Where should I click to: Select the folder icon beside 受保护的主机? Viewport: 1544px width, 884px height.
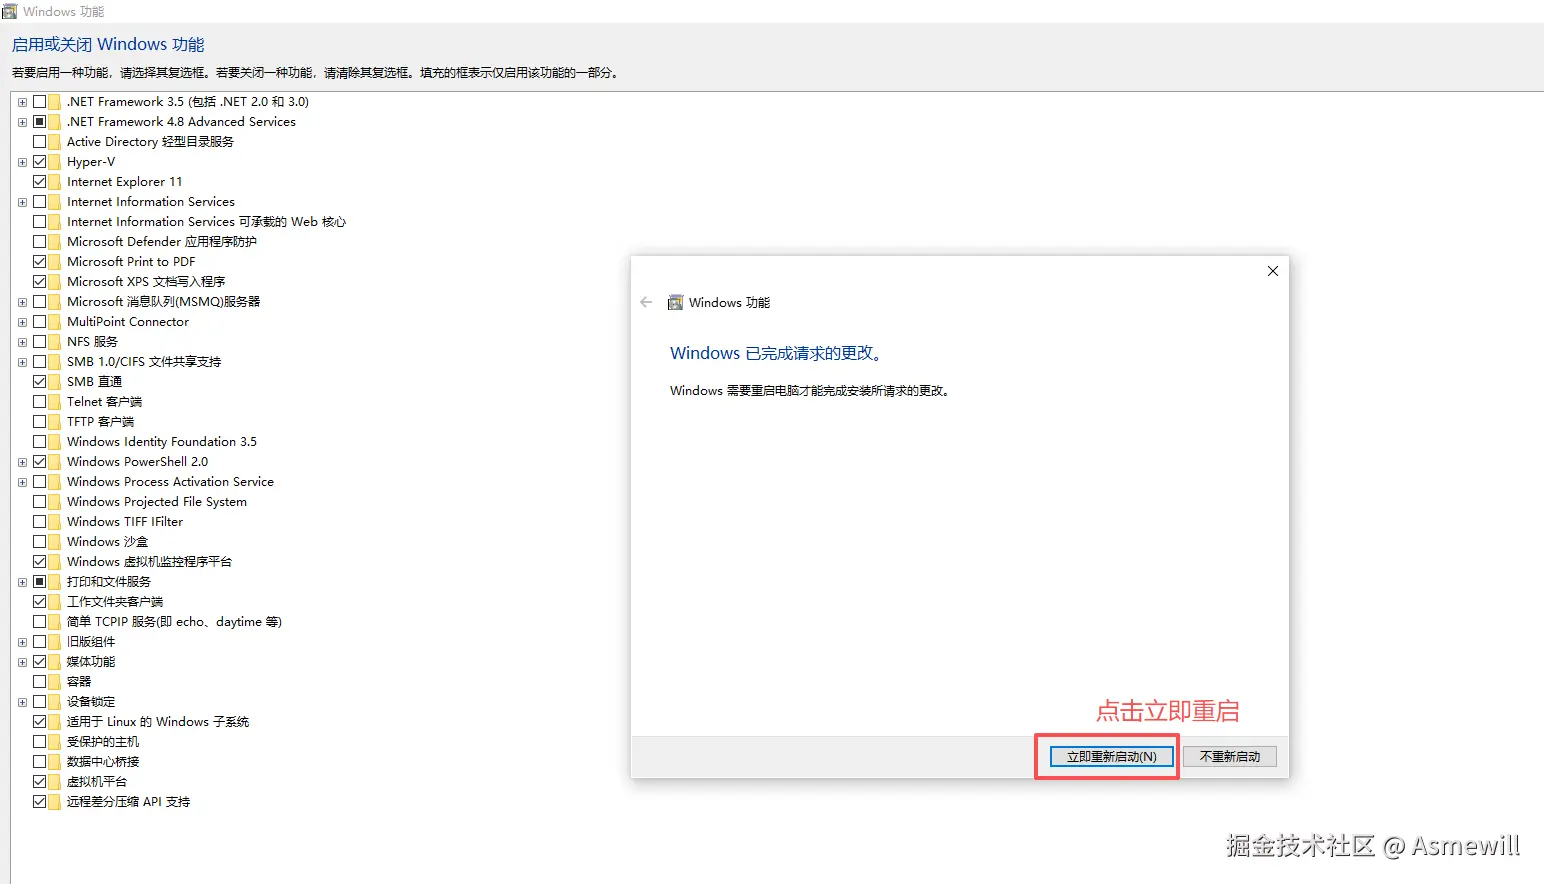click(54, 742)
